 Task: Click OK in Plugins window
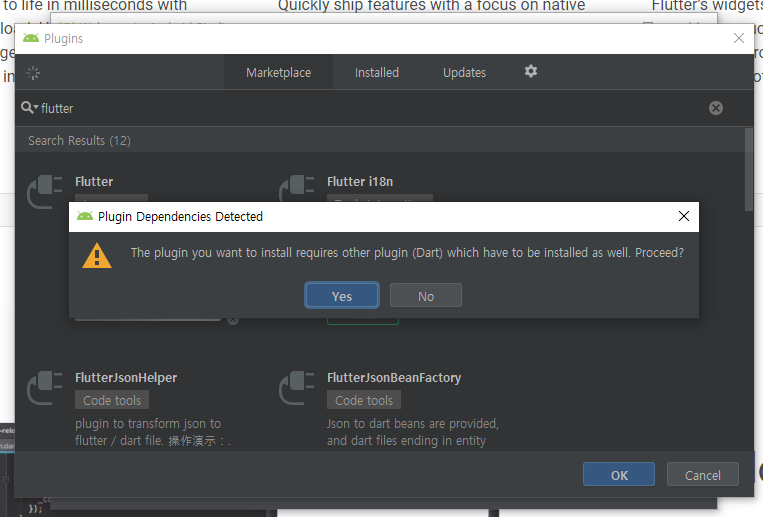tap(619, 475)
